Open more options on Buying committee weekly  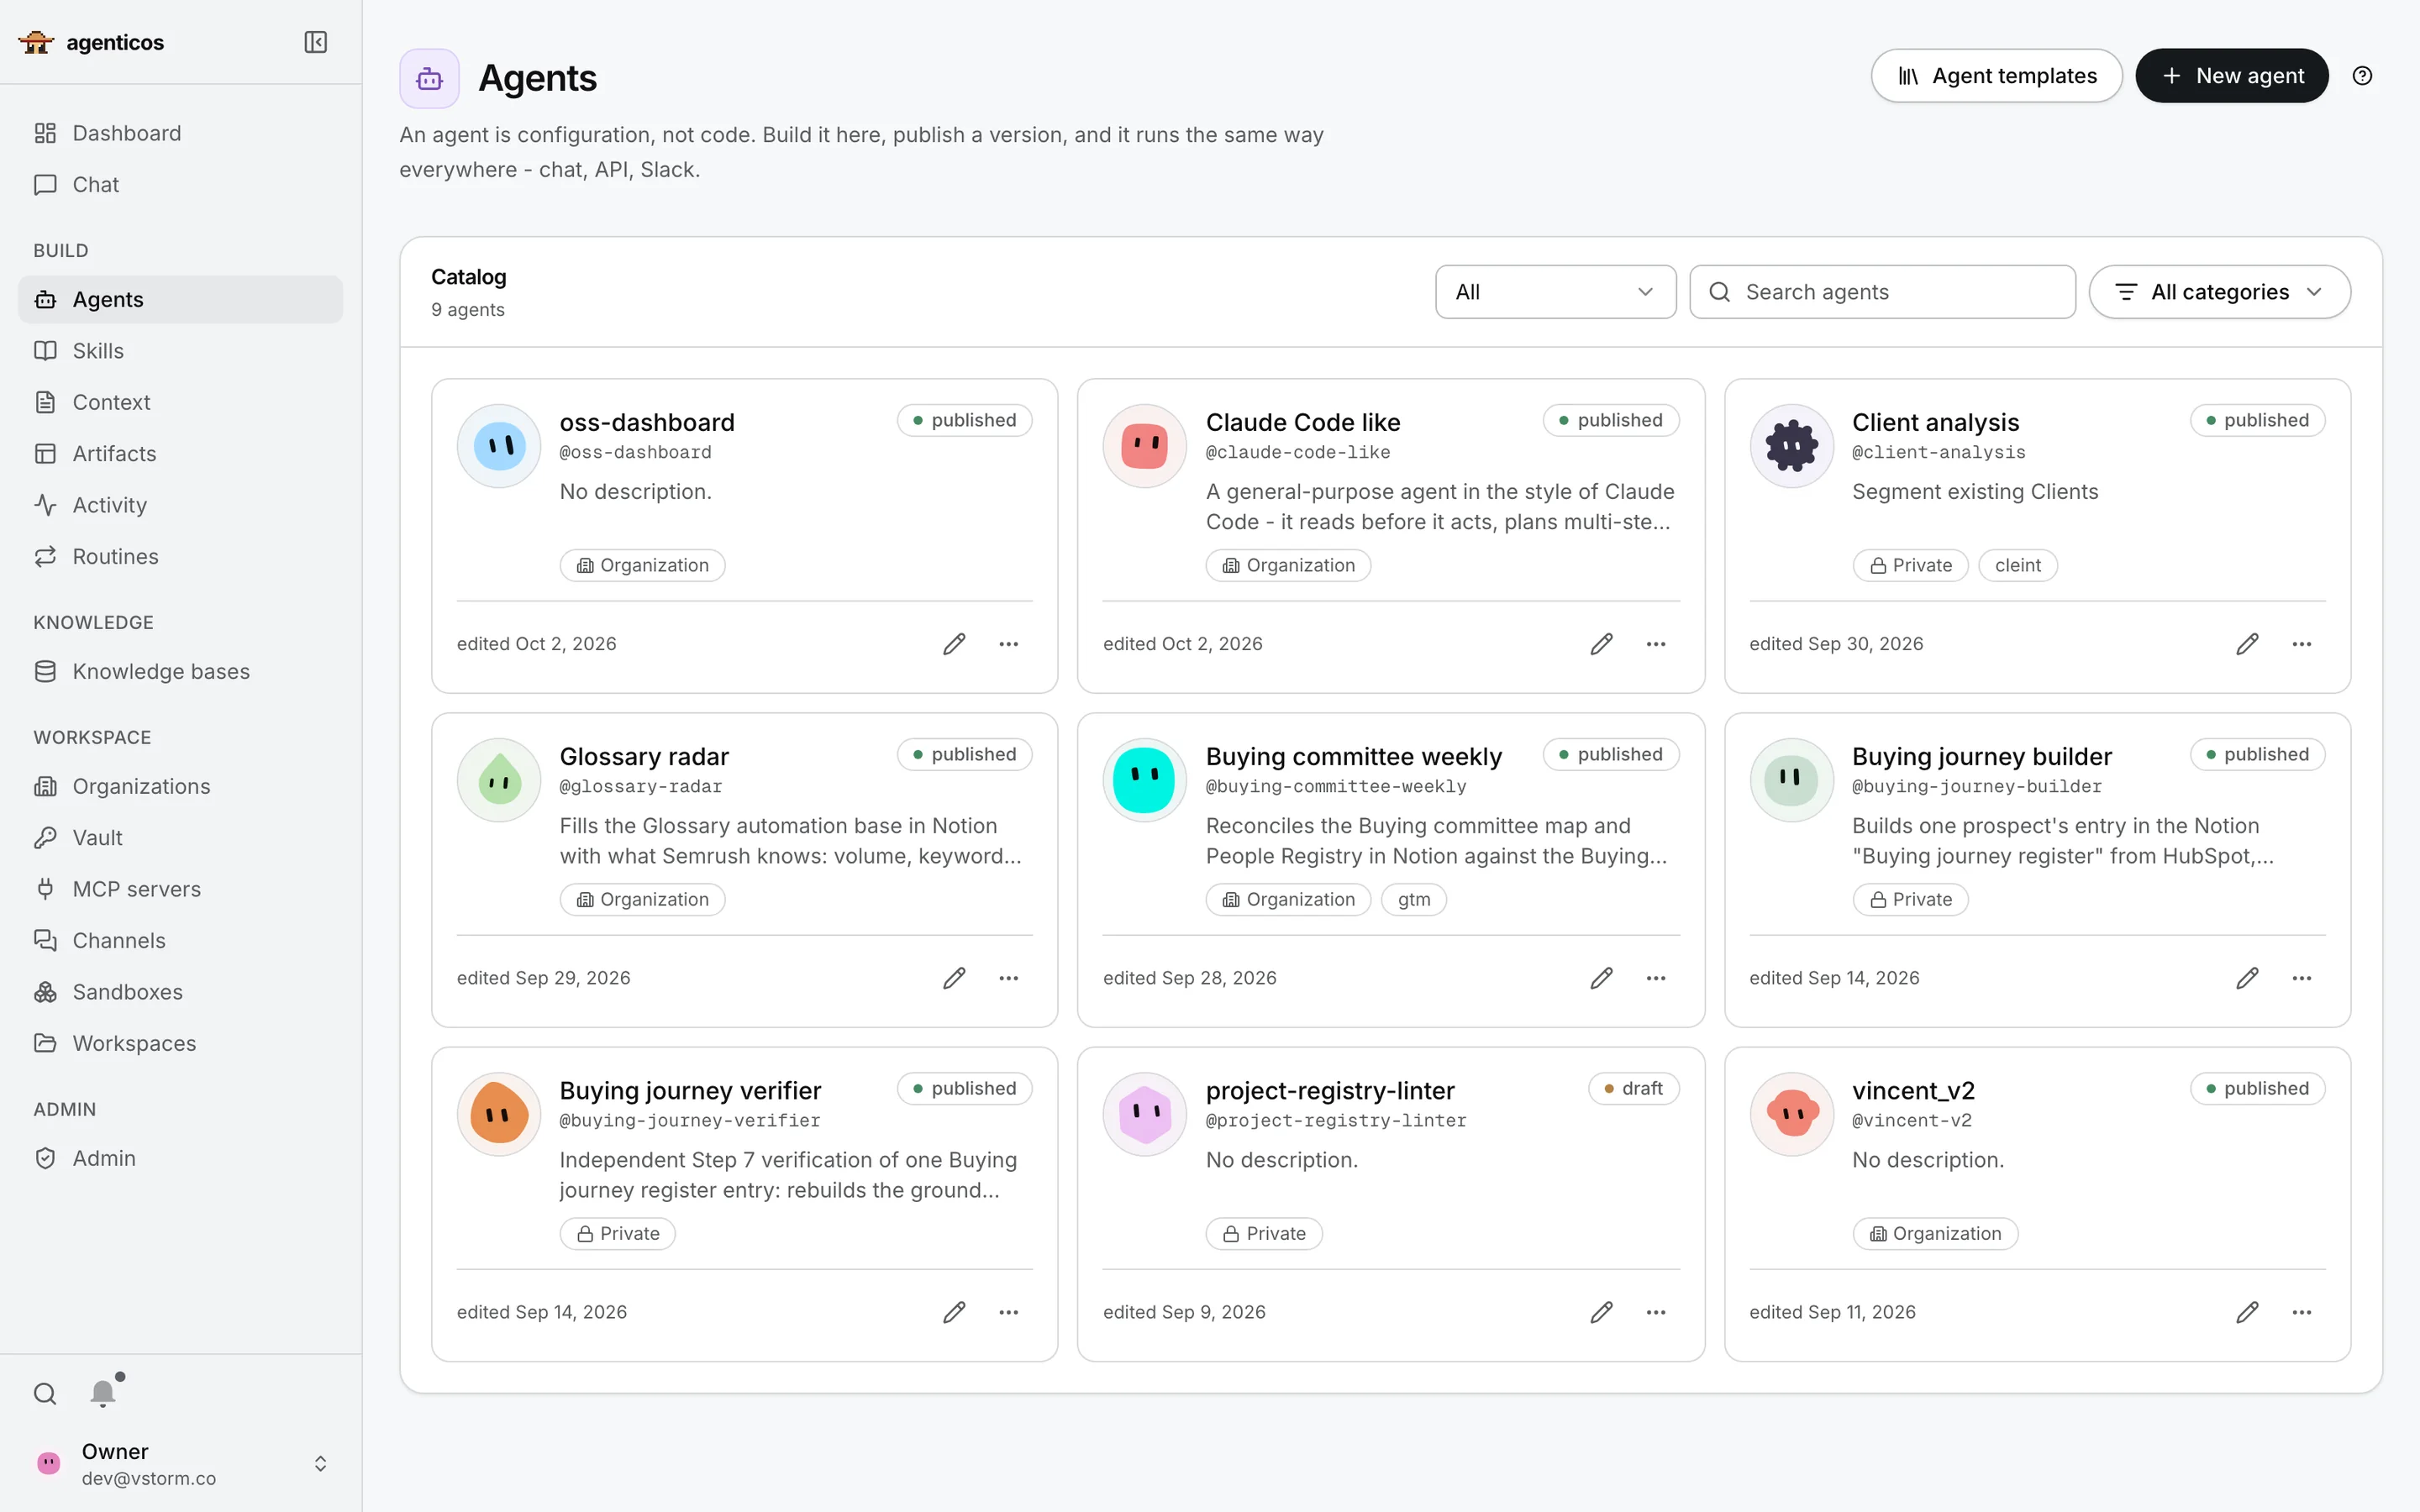click(x=1656, y=978)
